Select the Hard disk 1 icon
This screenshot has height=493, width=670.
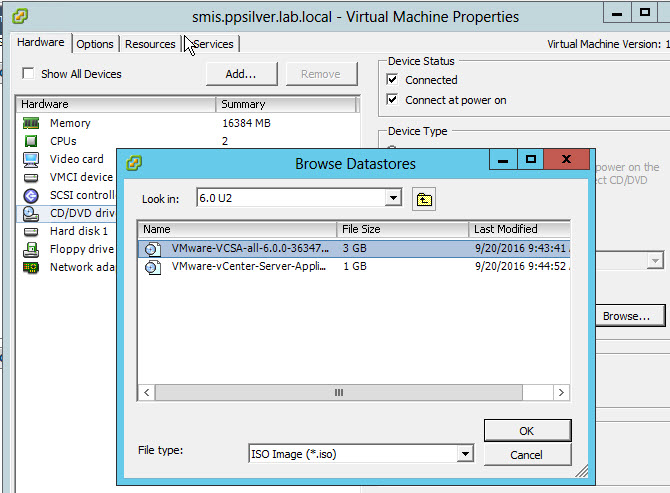[x=31, y=232]
